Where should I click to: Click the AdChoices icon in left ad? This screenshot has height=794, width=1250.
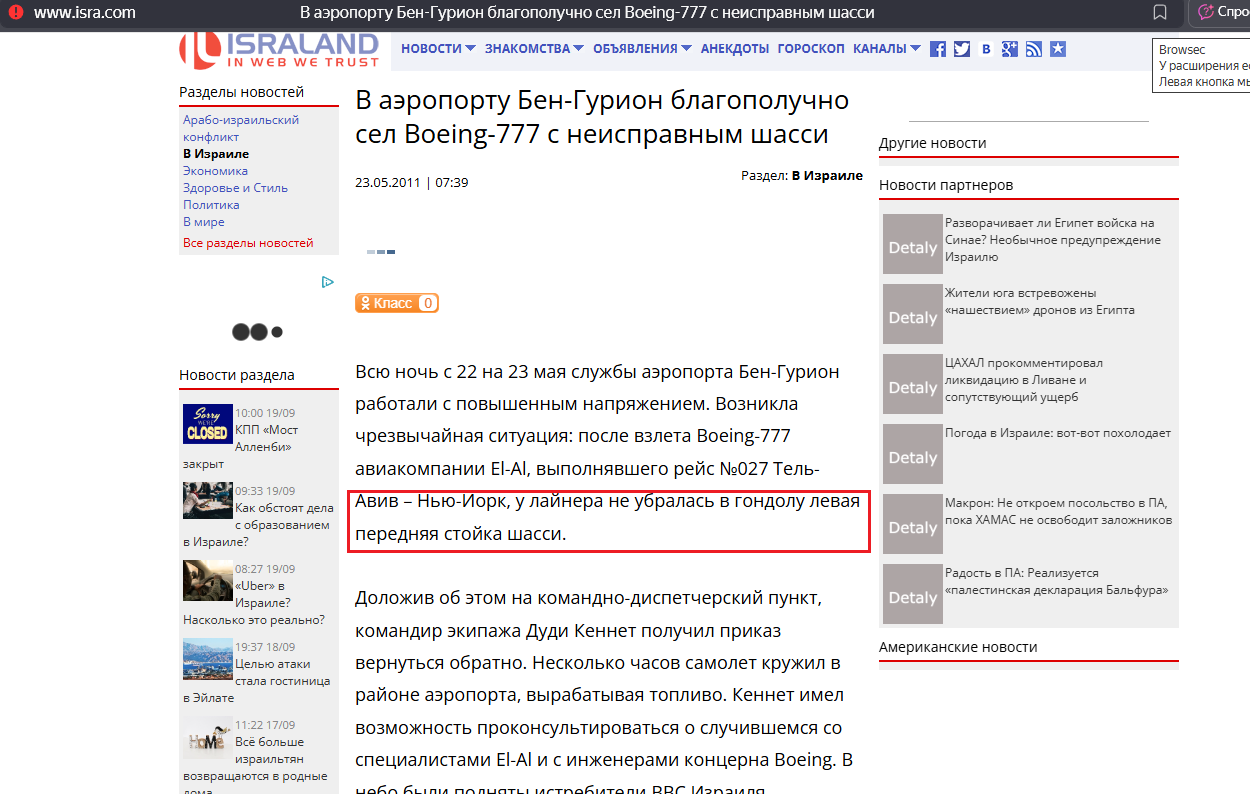[327, 282]
